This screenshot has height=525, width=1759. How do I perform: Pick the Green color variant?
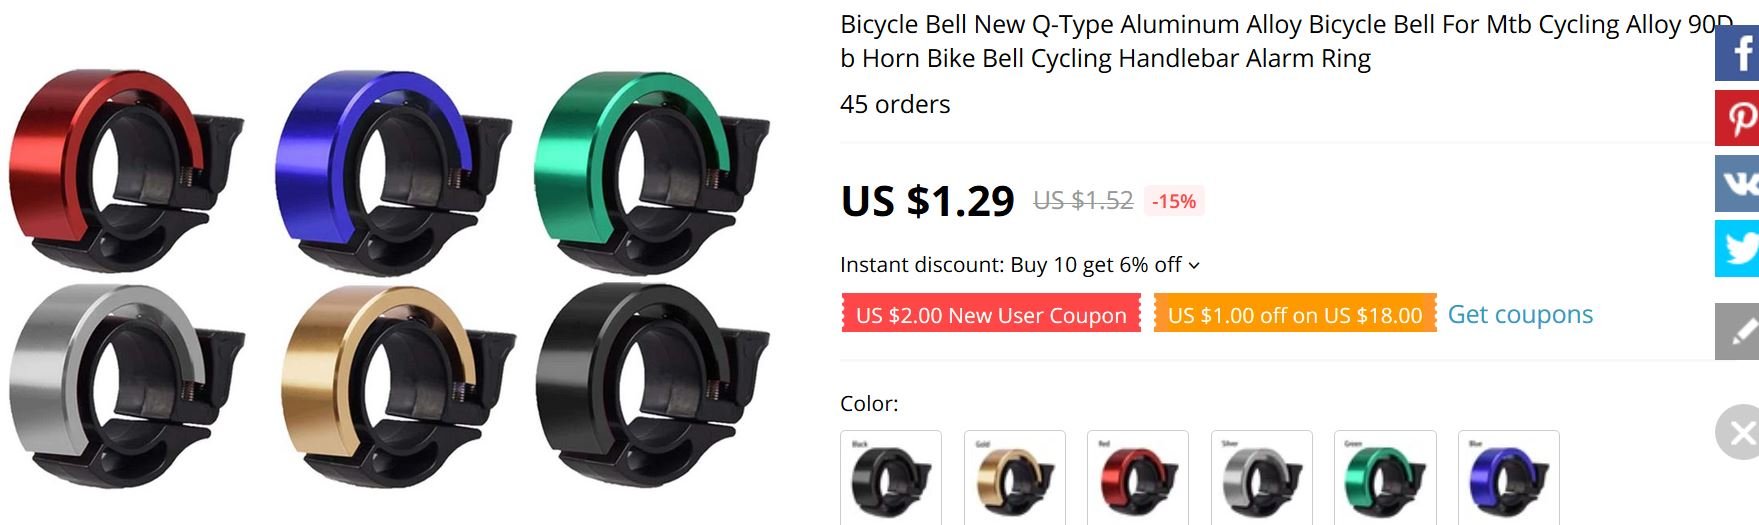[x=1385, y=478]
